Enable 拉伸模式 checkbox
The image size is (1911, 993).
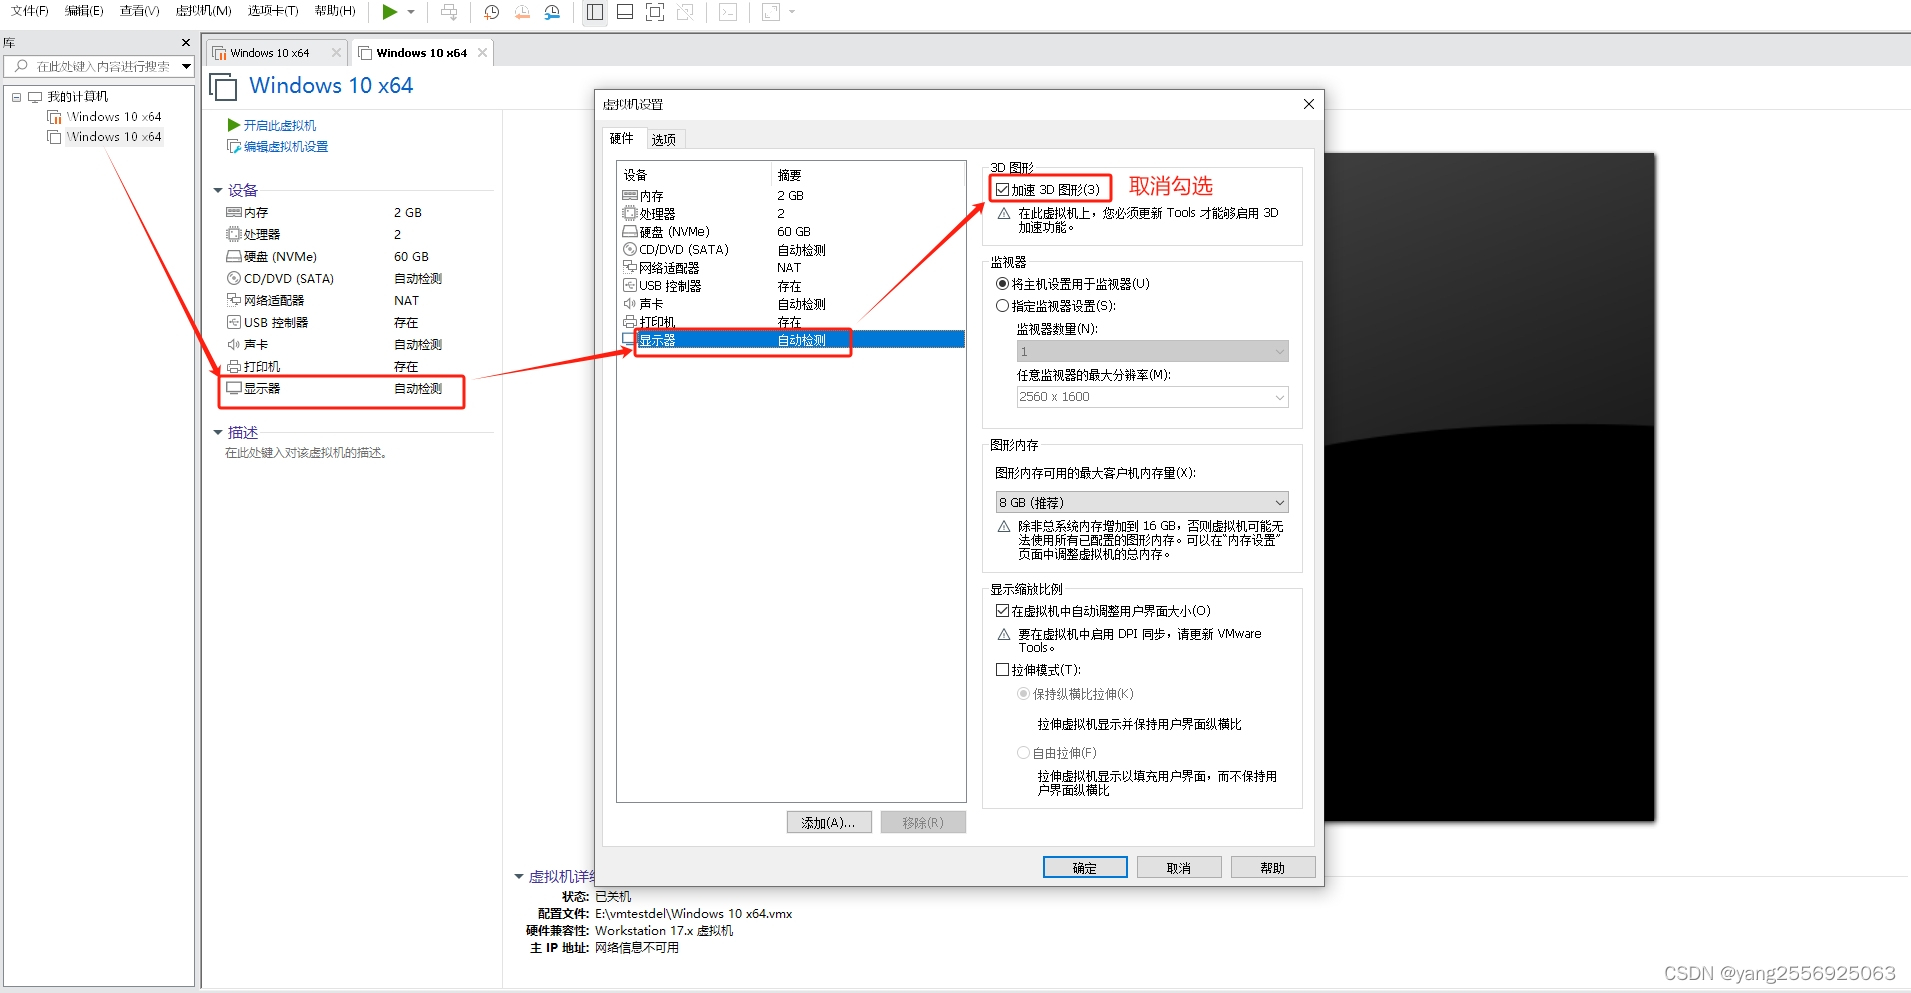pos(1002,670)
